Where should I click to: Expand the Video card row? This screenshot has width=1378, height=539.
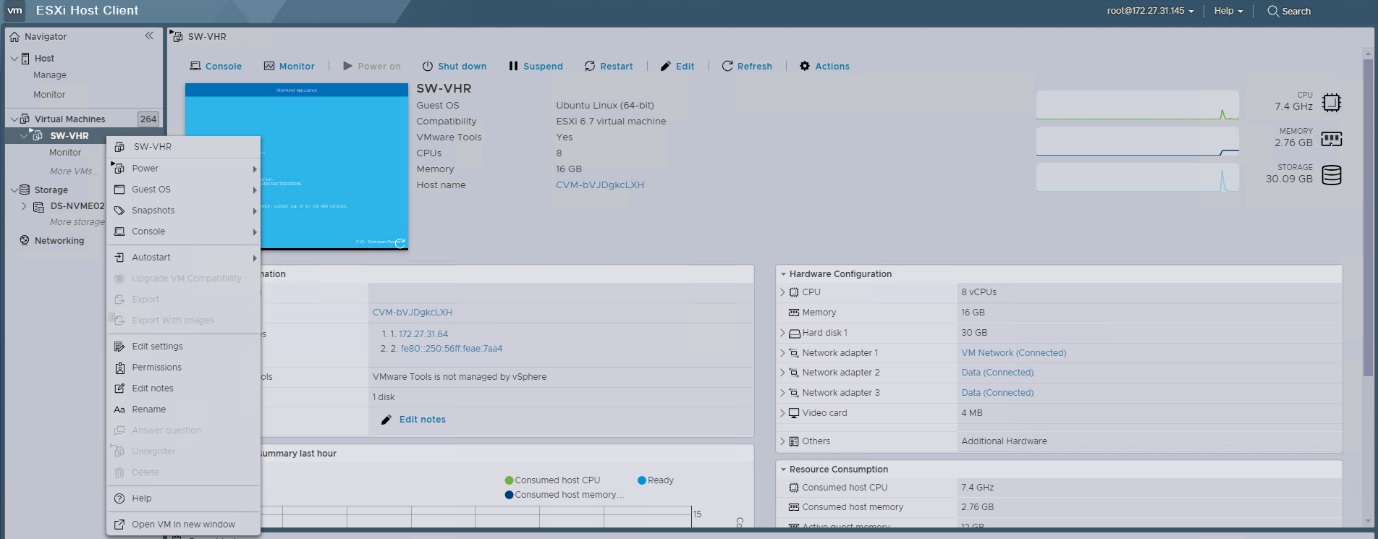pos(783,413)
